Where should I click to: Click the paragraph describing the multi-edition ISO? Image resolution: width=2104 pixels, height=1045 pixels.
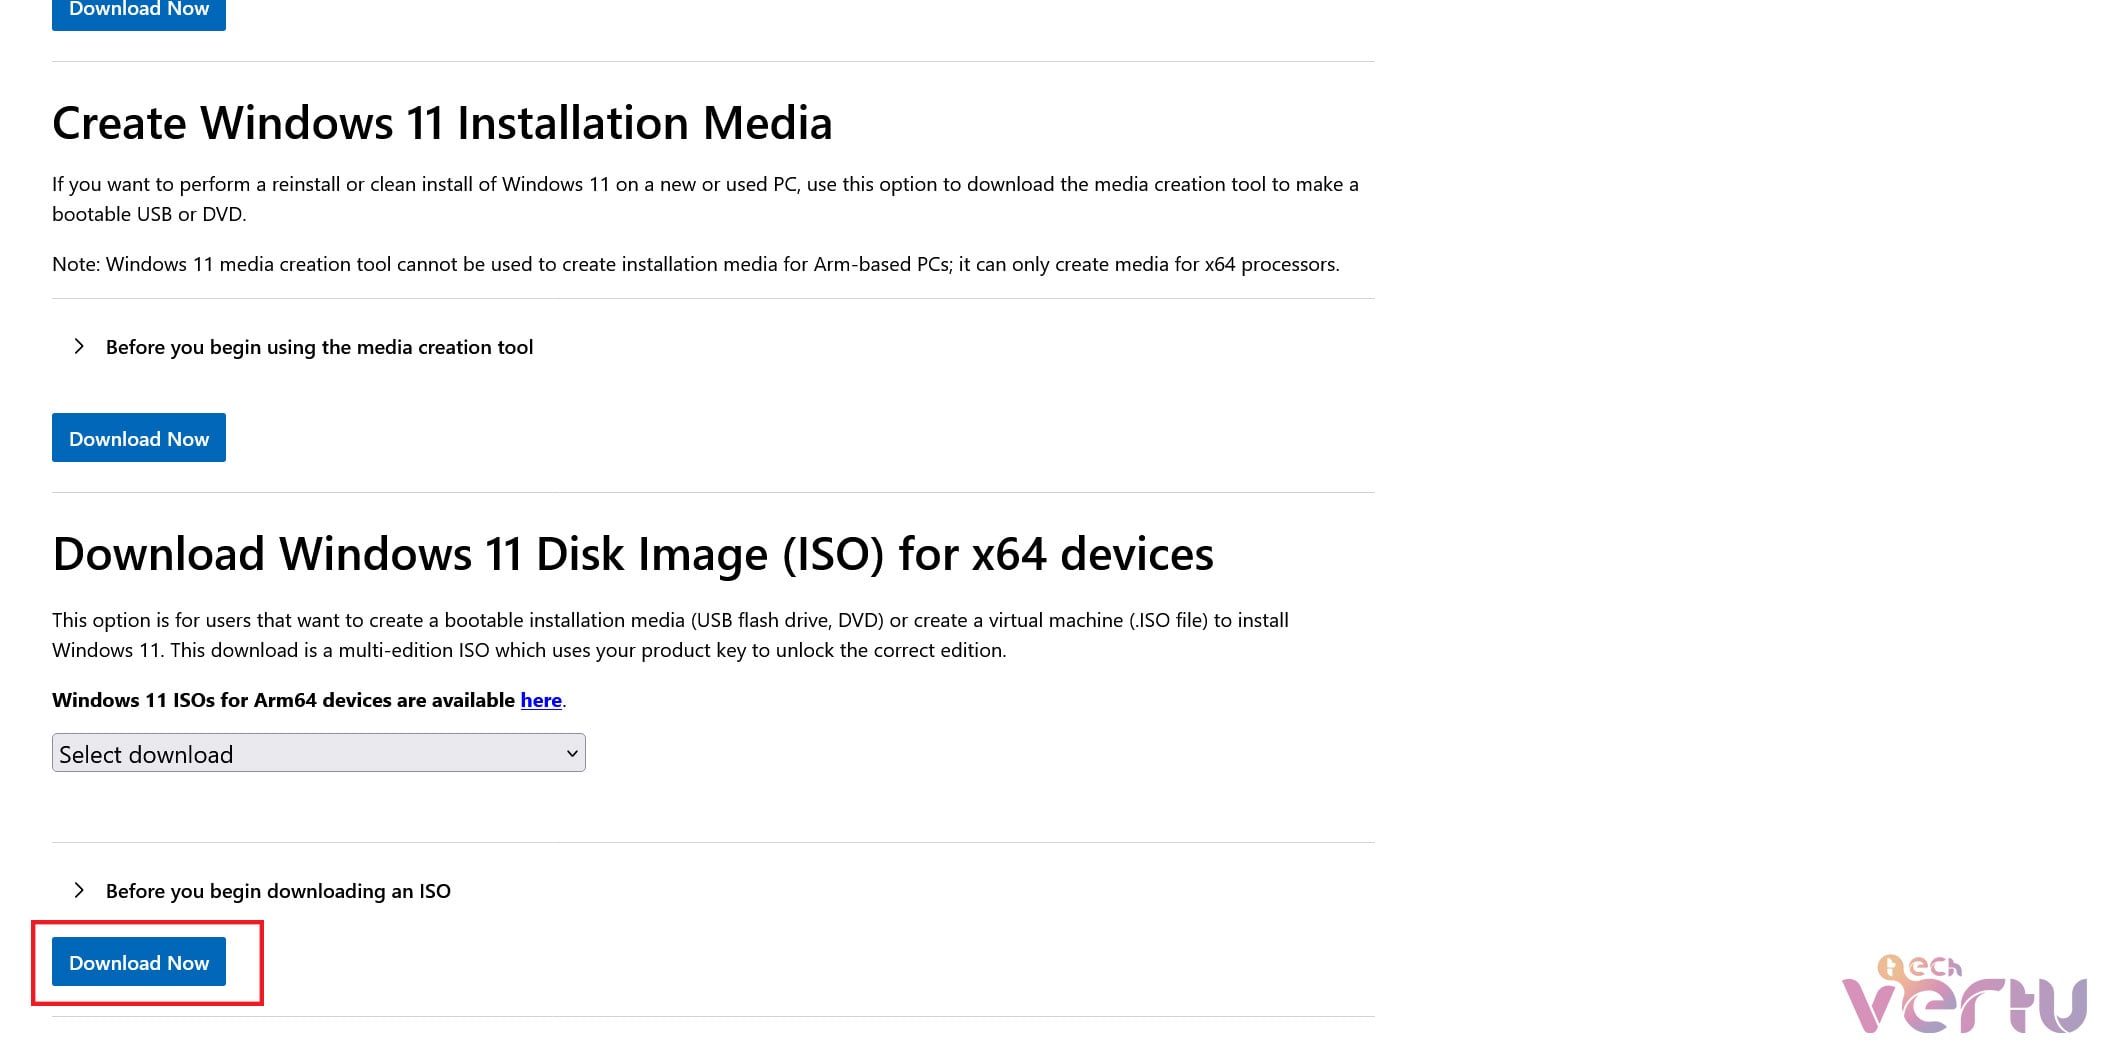coord(669,635)
